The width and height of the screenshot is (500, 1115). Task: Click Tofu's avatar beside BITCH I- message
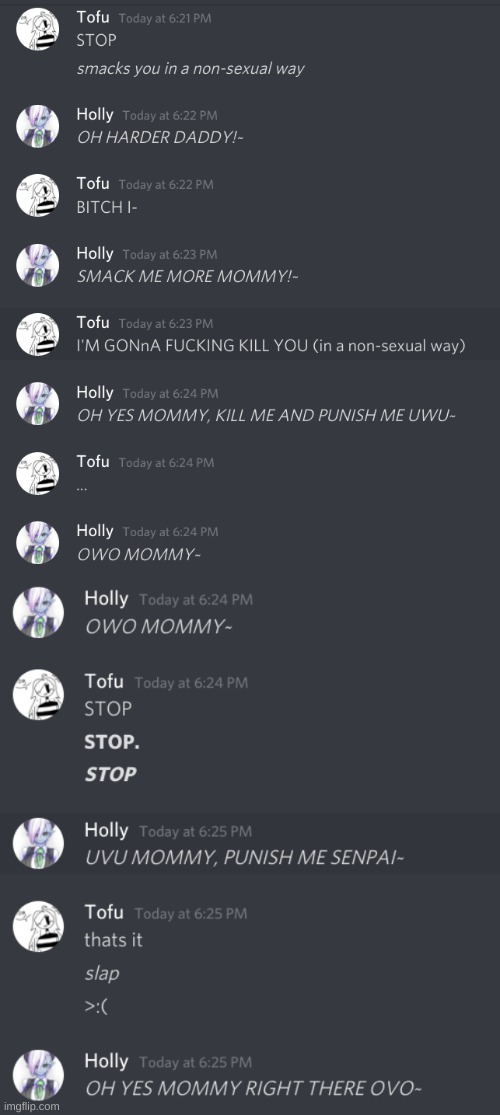pyautogui.click(x=38, y=195)
